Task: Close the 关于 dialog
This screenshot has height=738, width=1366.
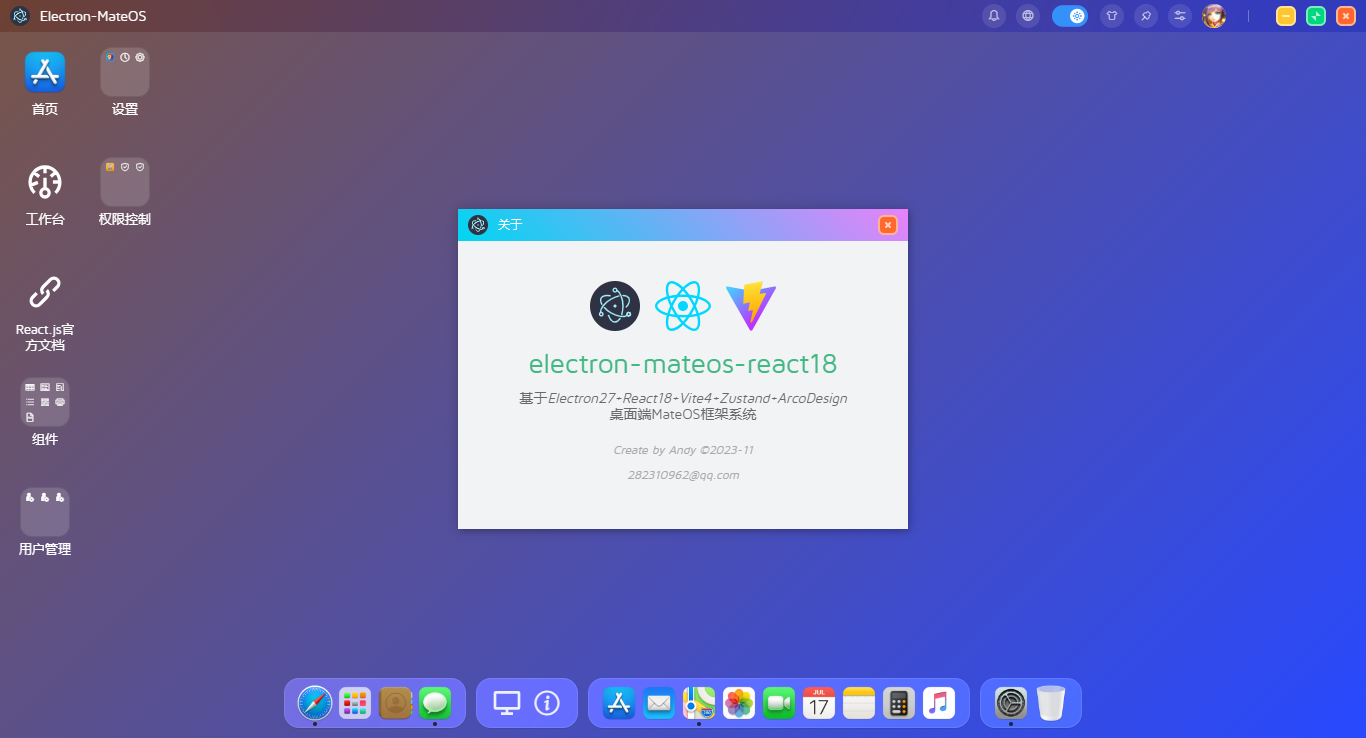Action: pyautogui.click(x=888, y=225)
